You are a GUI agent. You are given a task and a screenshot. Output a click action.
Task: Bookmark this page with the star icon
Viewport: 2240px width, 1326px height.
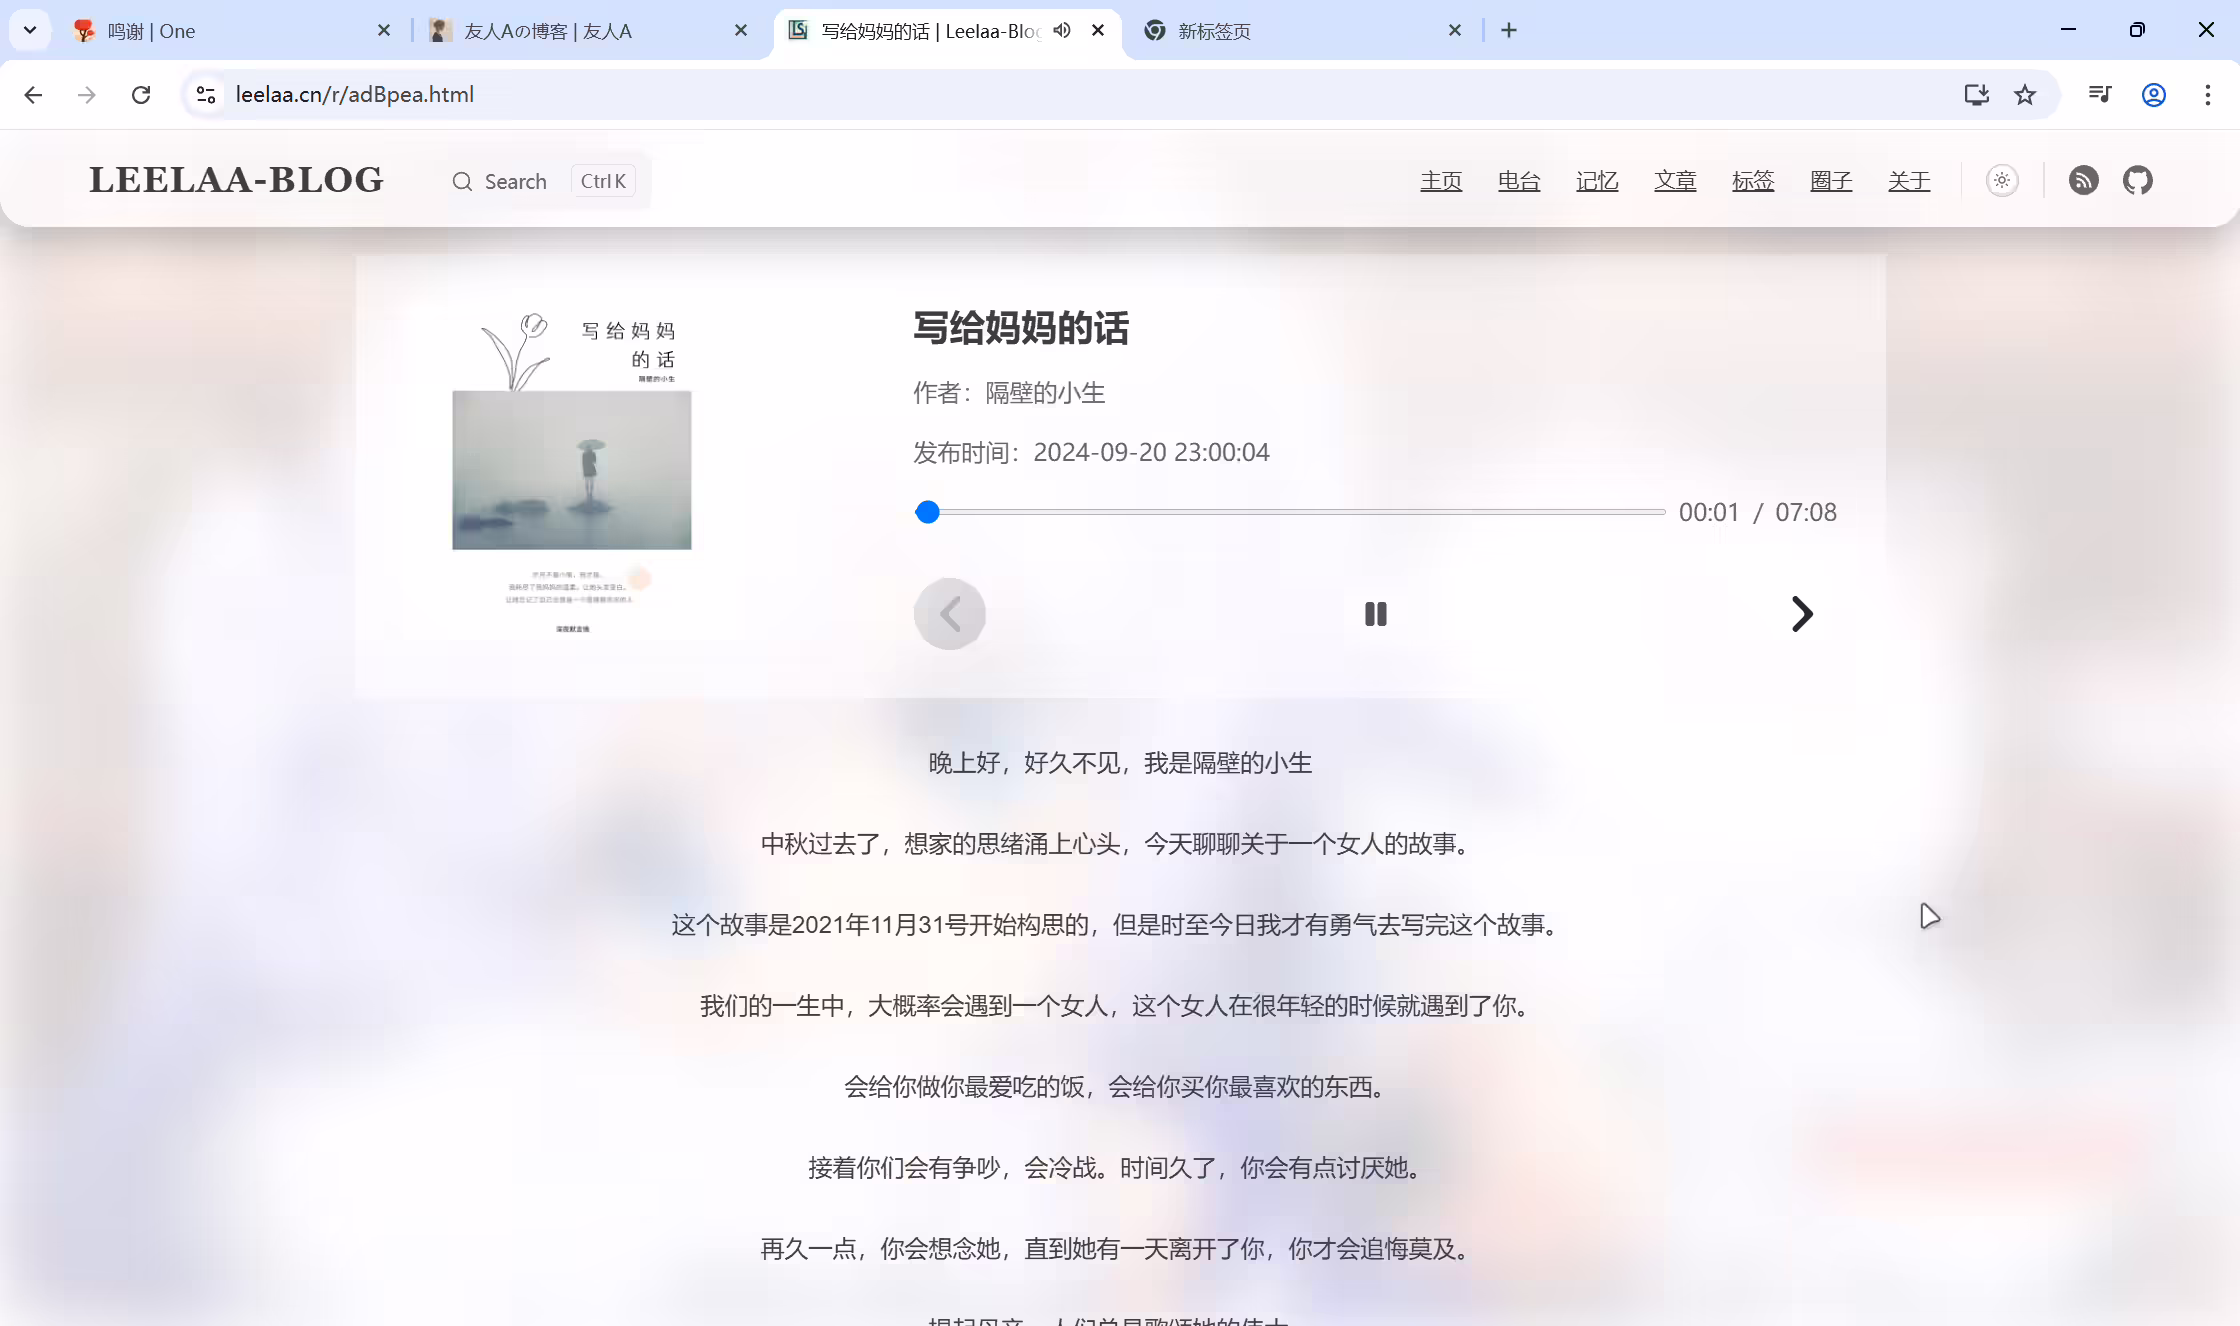tap(2025, 95)
